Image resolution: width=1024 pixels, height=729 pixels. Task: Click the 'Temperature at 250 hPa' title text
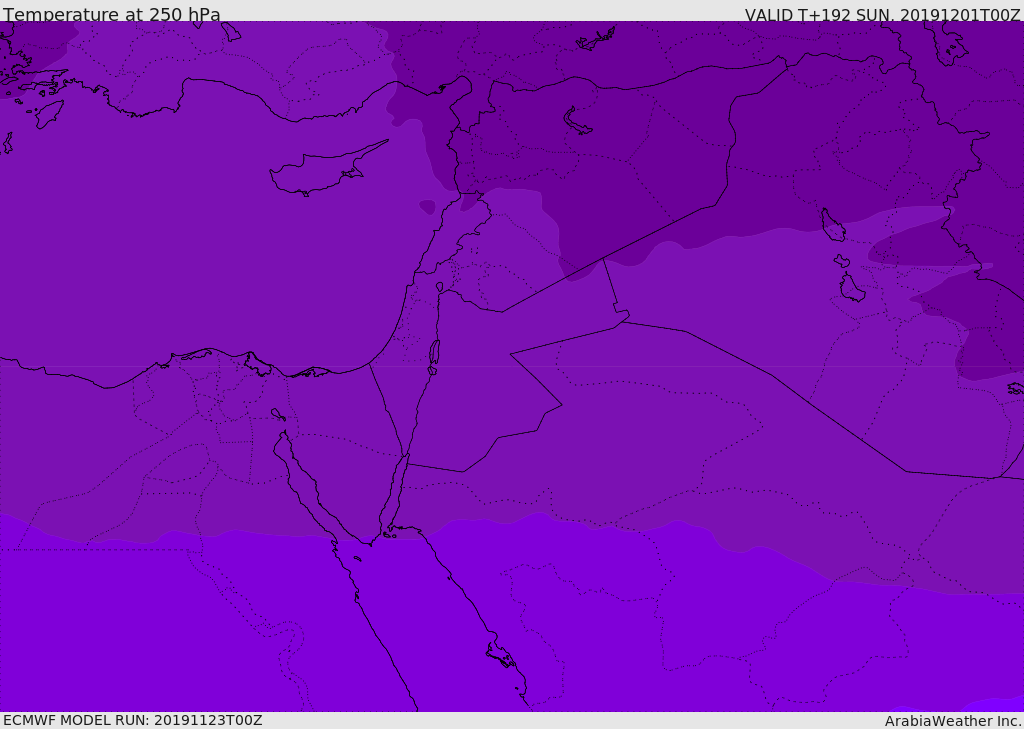coord(112,14)
